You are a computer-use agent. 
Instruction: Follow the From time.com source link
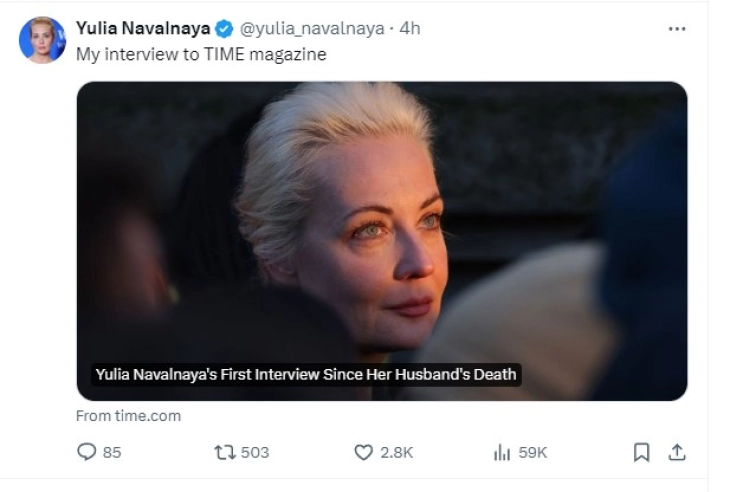tap(128, 415)
